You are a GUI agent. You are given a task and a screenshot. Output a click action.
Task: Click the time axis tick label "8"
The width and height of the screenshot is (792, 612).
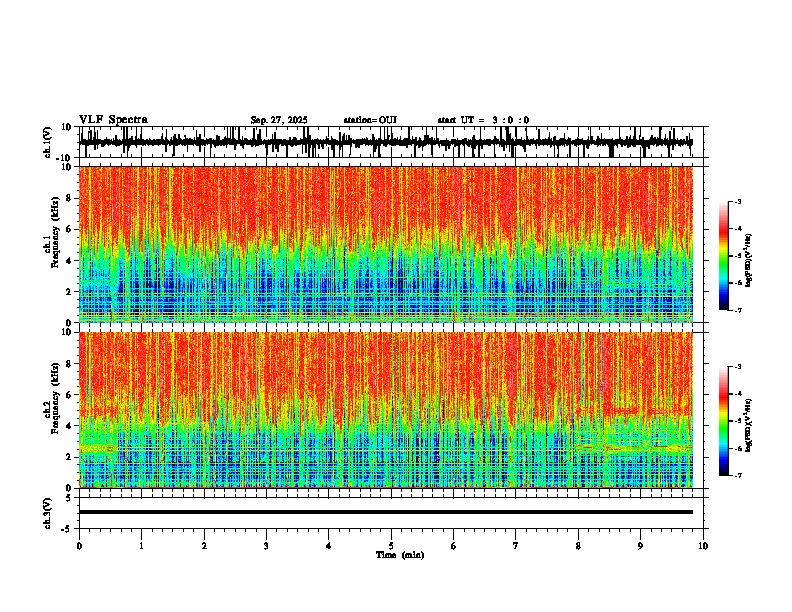tap(578, 546)
